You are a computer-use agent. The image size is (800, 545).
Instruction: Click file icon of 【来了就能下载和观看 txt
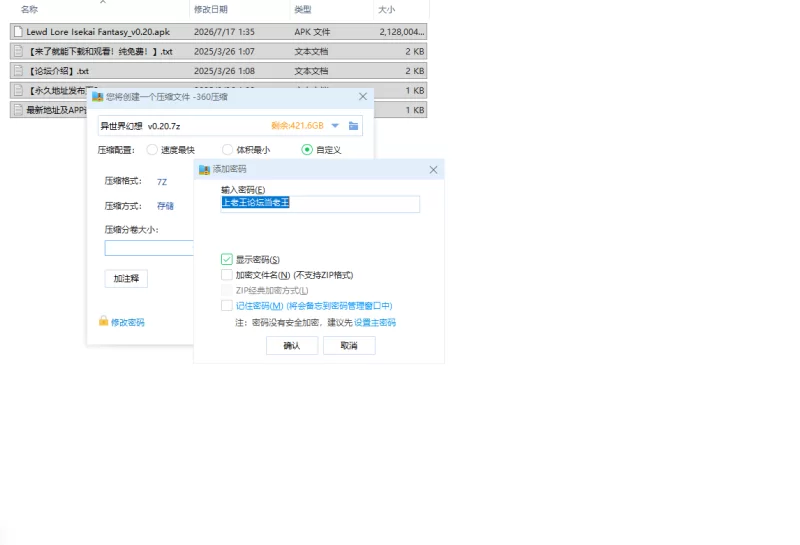pos(18,52)
